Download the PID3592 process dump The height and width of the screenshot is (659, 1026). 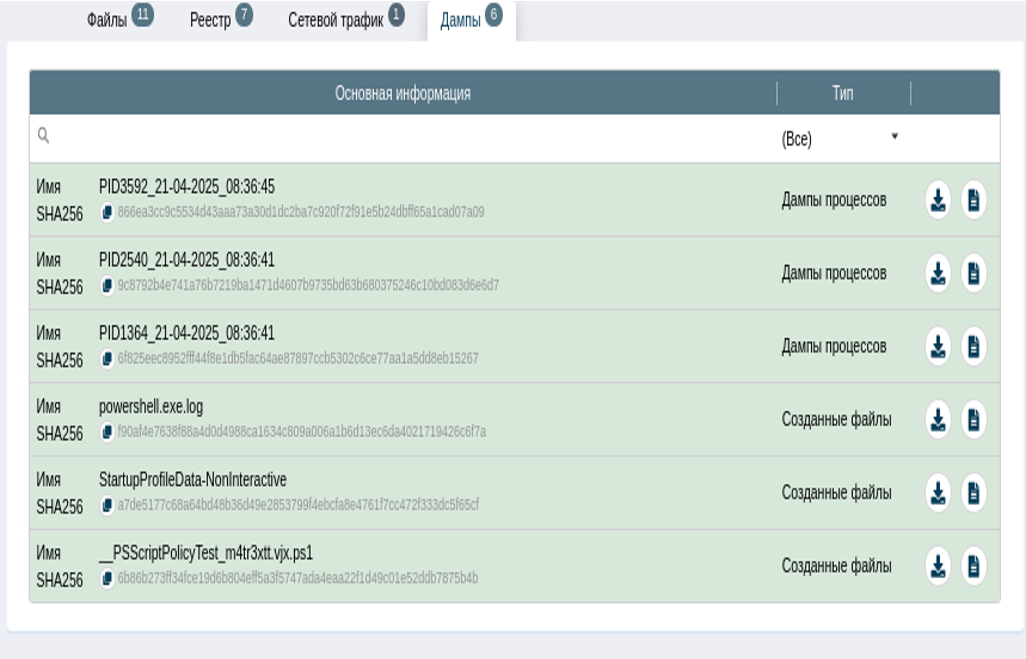(x=937, y=200)
